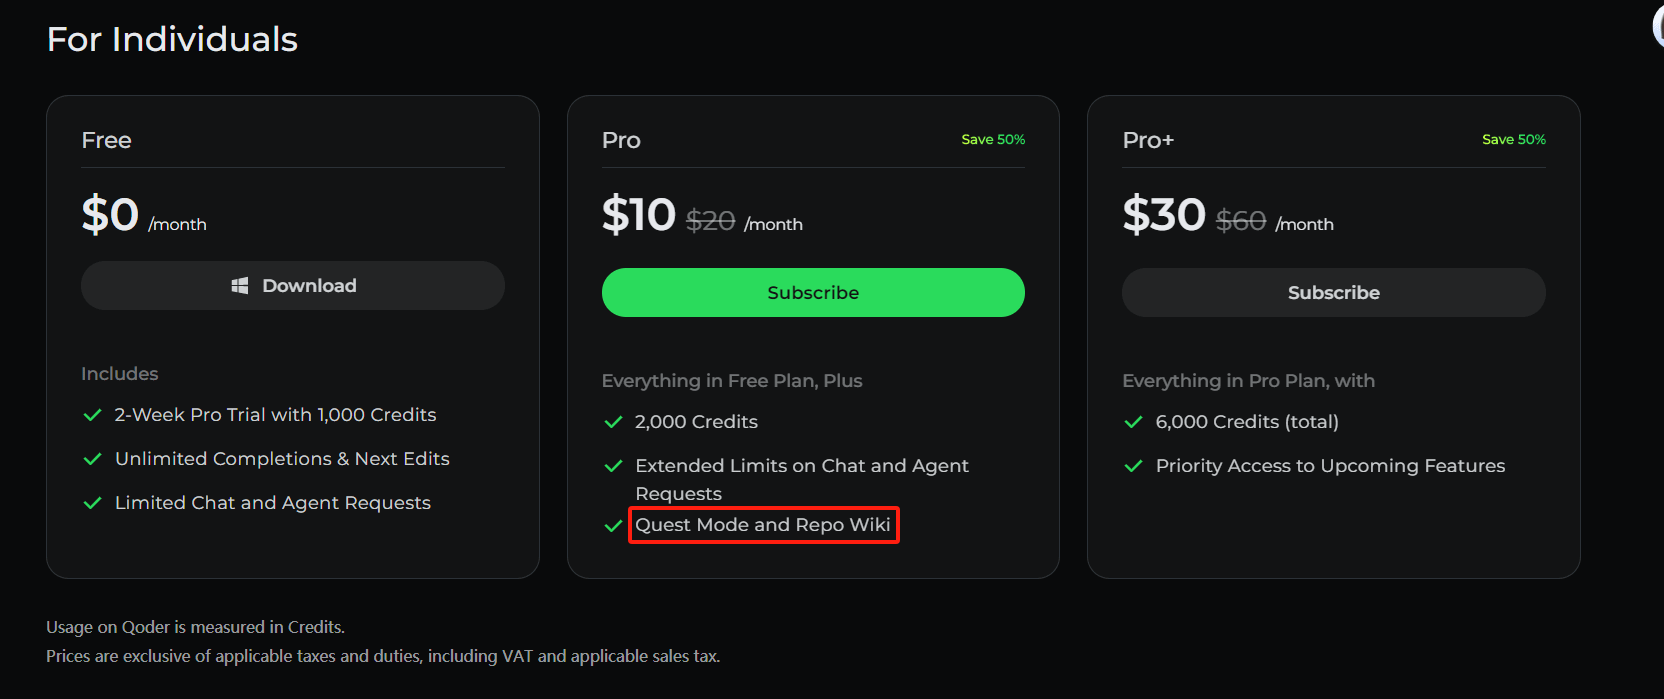Click the Save 50% label on the Pro card
This screenshot has width=1664, height=699.
pyautogui.click(x=993, y=140)
